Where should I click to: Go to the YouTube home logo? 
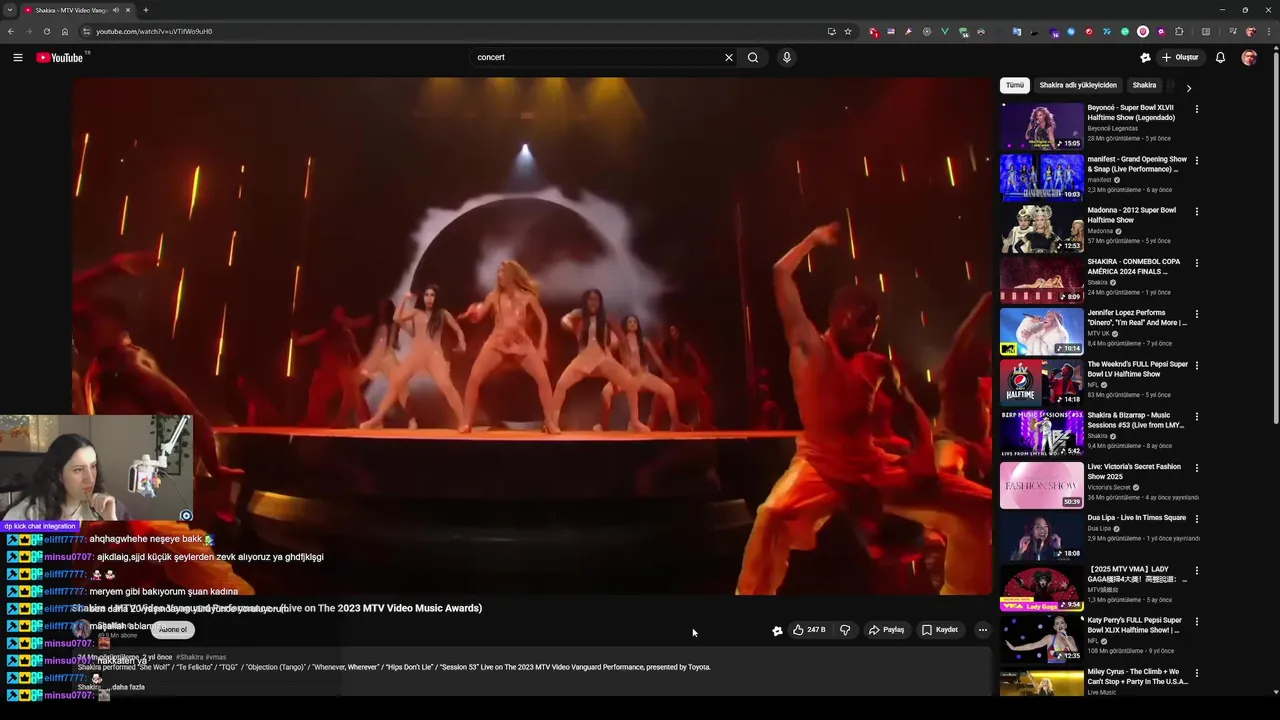click(x=60, y=57)
